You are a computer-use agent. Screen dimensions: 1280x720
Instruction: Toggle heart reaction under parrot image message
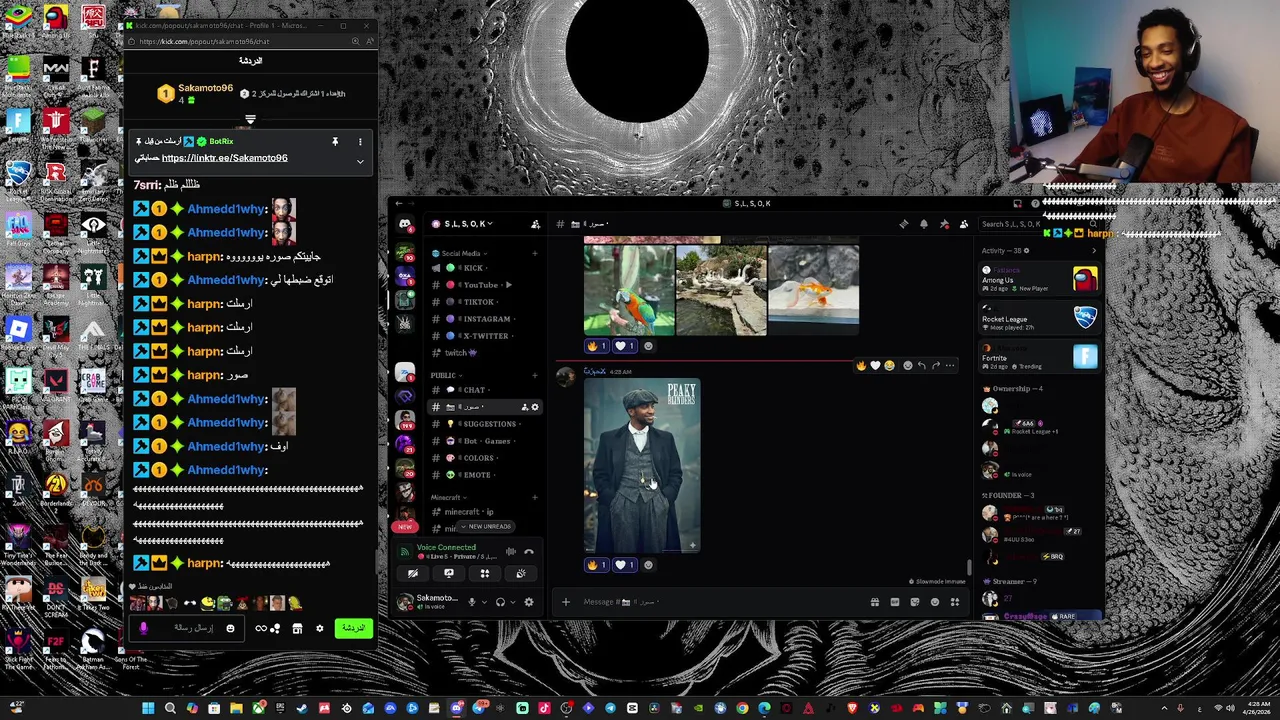tap(624, 346)
